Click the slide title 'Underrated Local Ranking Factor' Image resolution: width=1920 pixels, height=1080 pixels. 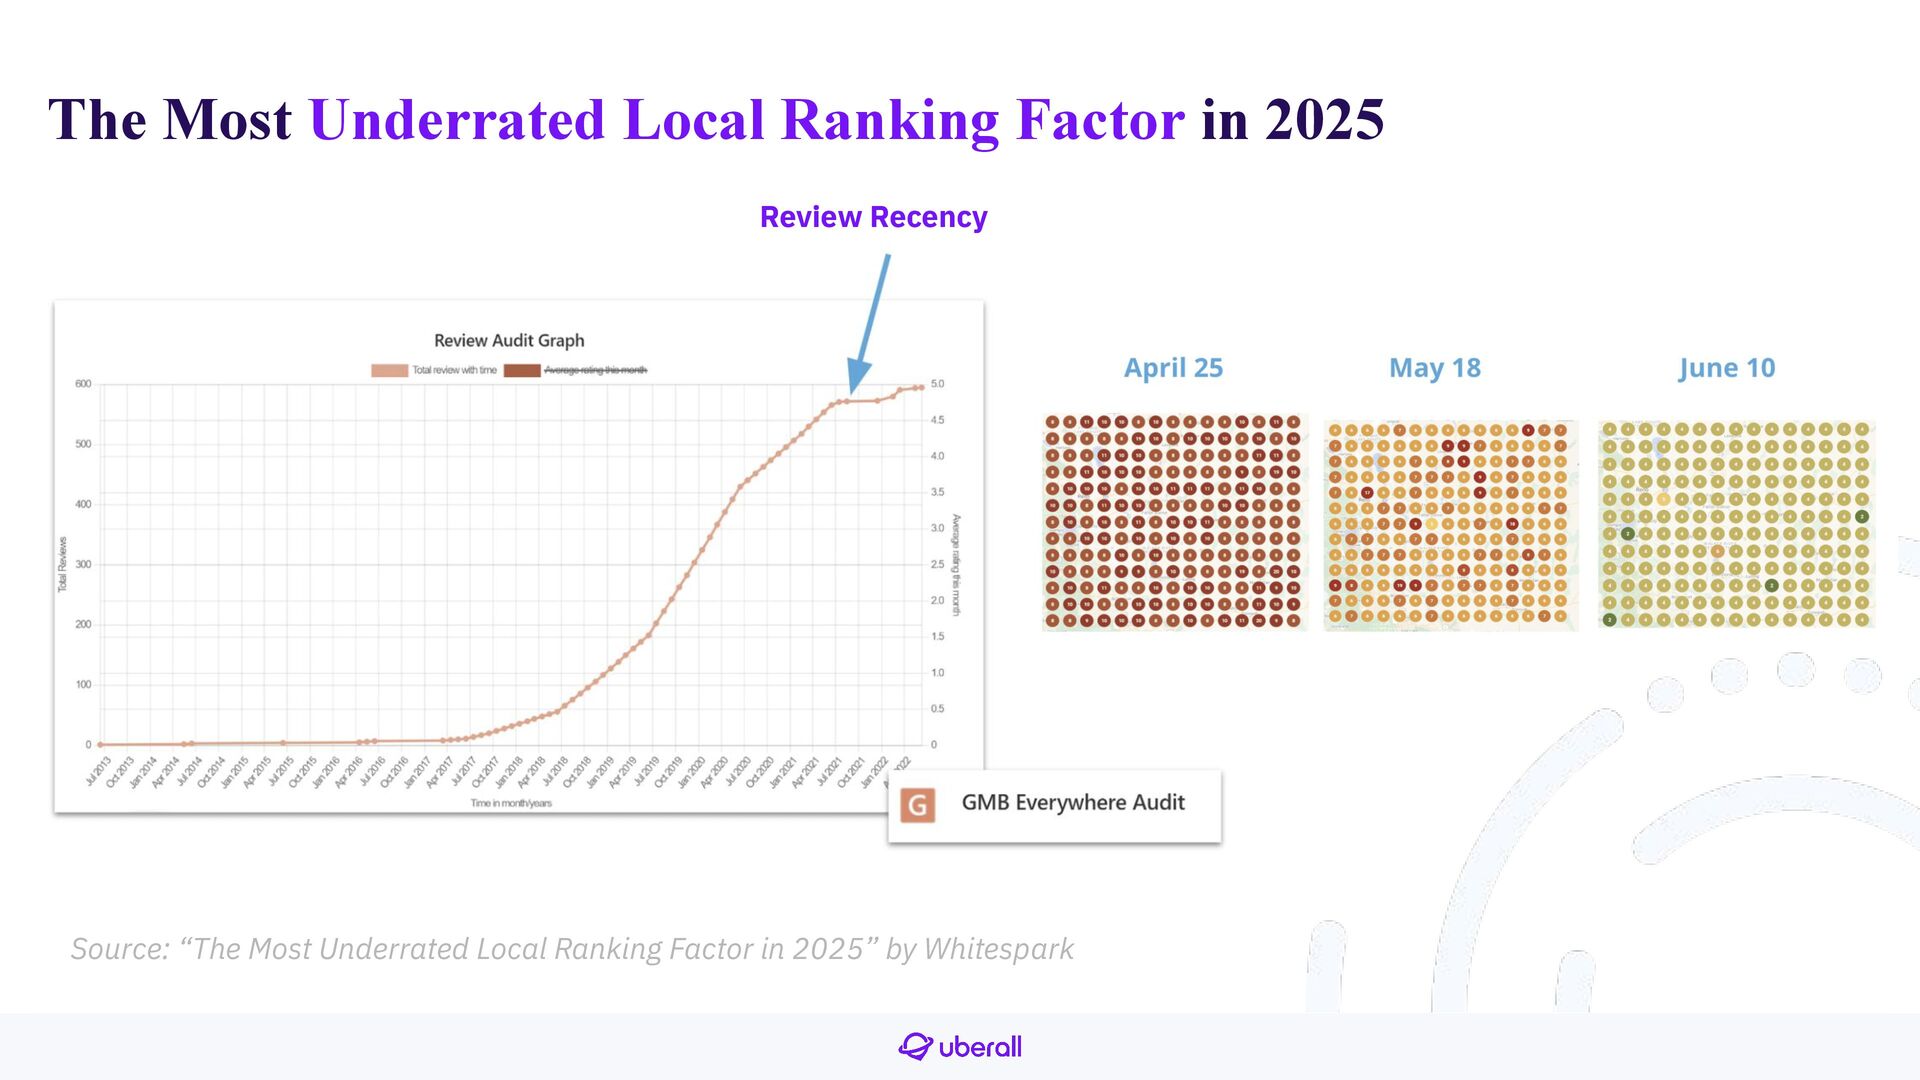click(747, 120)
